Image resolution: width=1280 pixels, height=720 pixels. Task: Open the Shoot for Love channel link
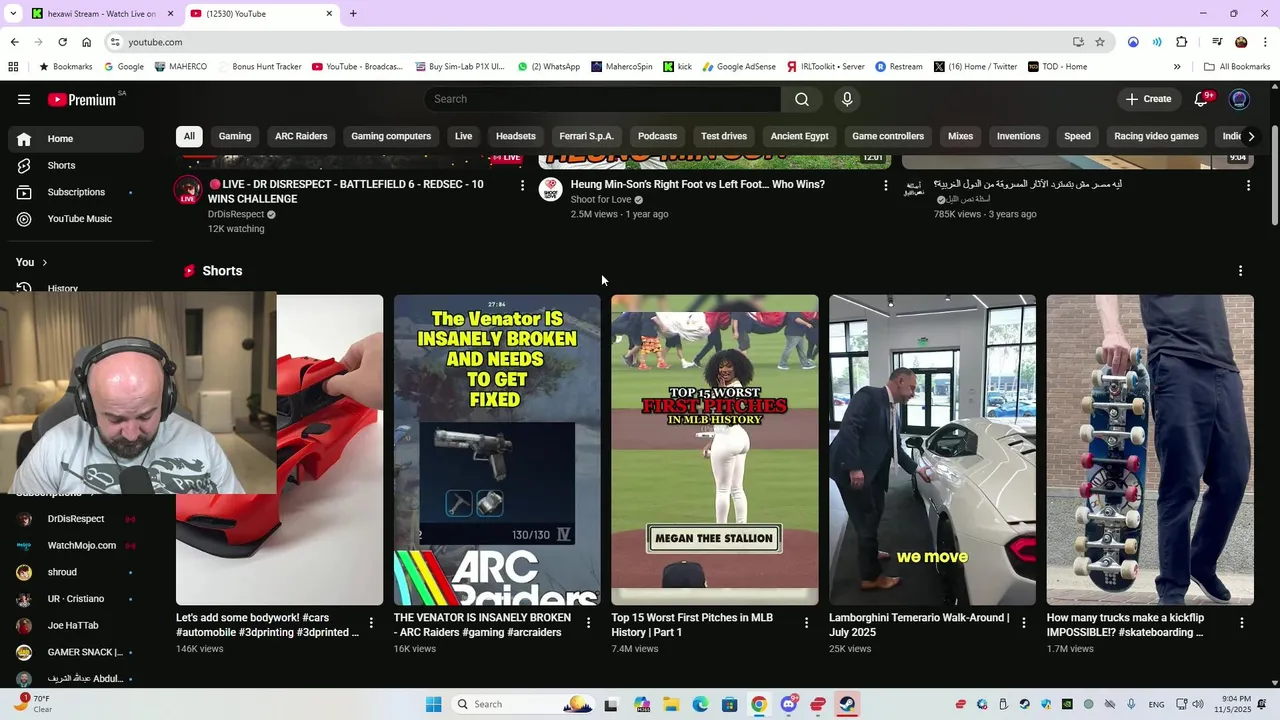click(x=601, y=199)
